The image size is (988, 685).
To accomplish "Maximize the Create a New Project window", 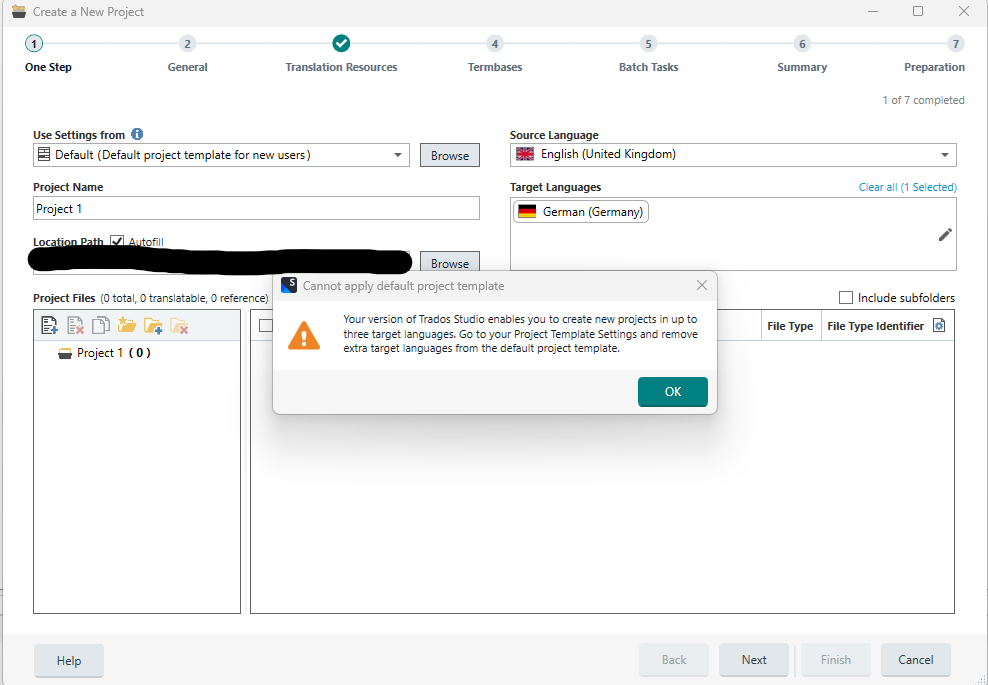I will [918, 11].
